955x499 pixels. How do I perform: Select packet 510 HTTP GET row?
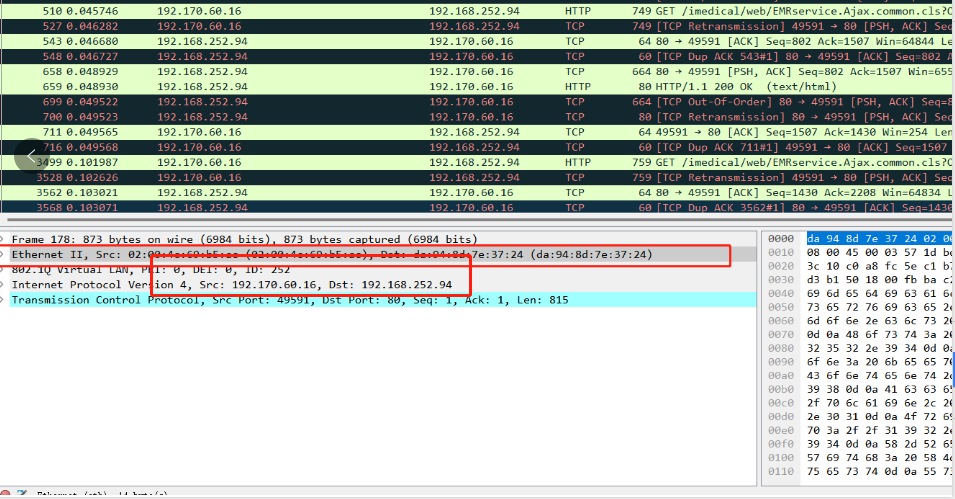pyautogui.click(x=478, y=11)
